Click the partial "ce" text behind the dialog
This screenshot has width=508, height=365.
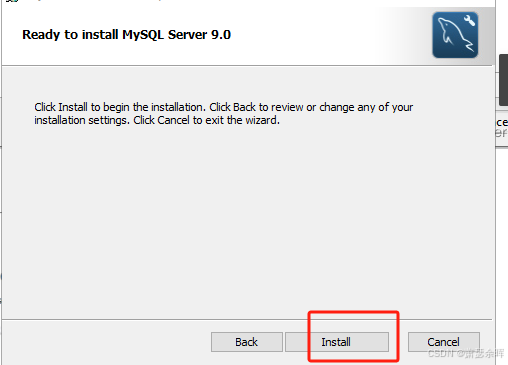click(502, 122)
